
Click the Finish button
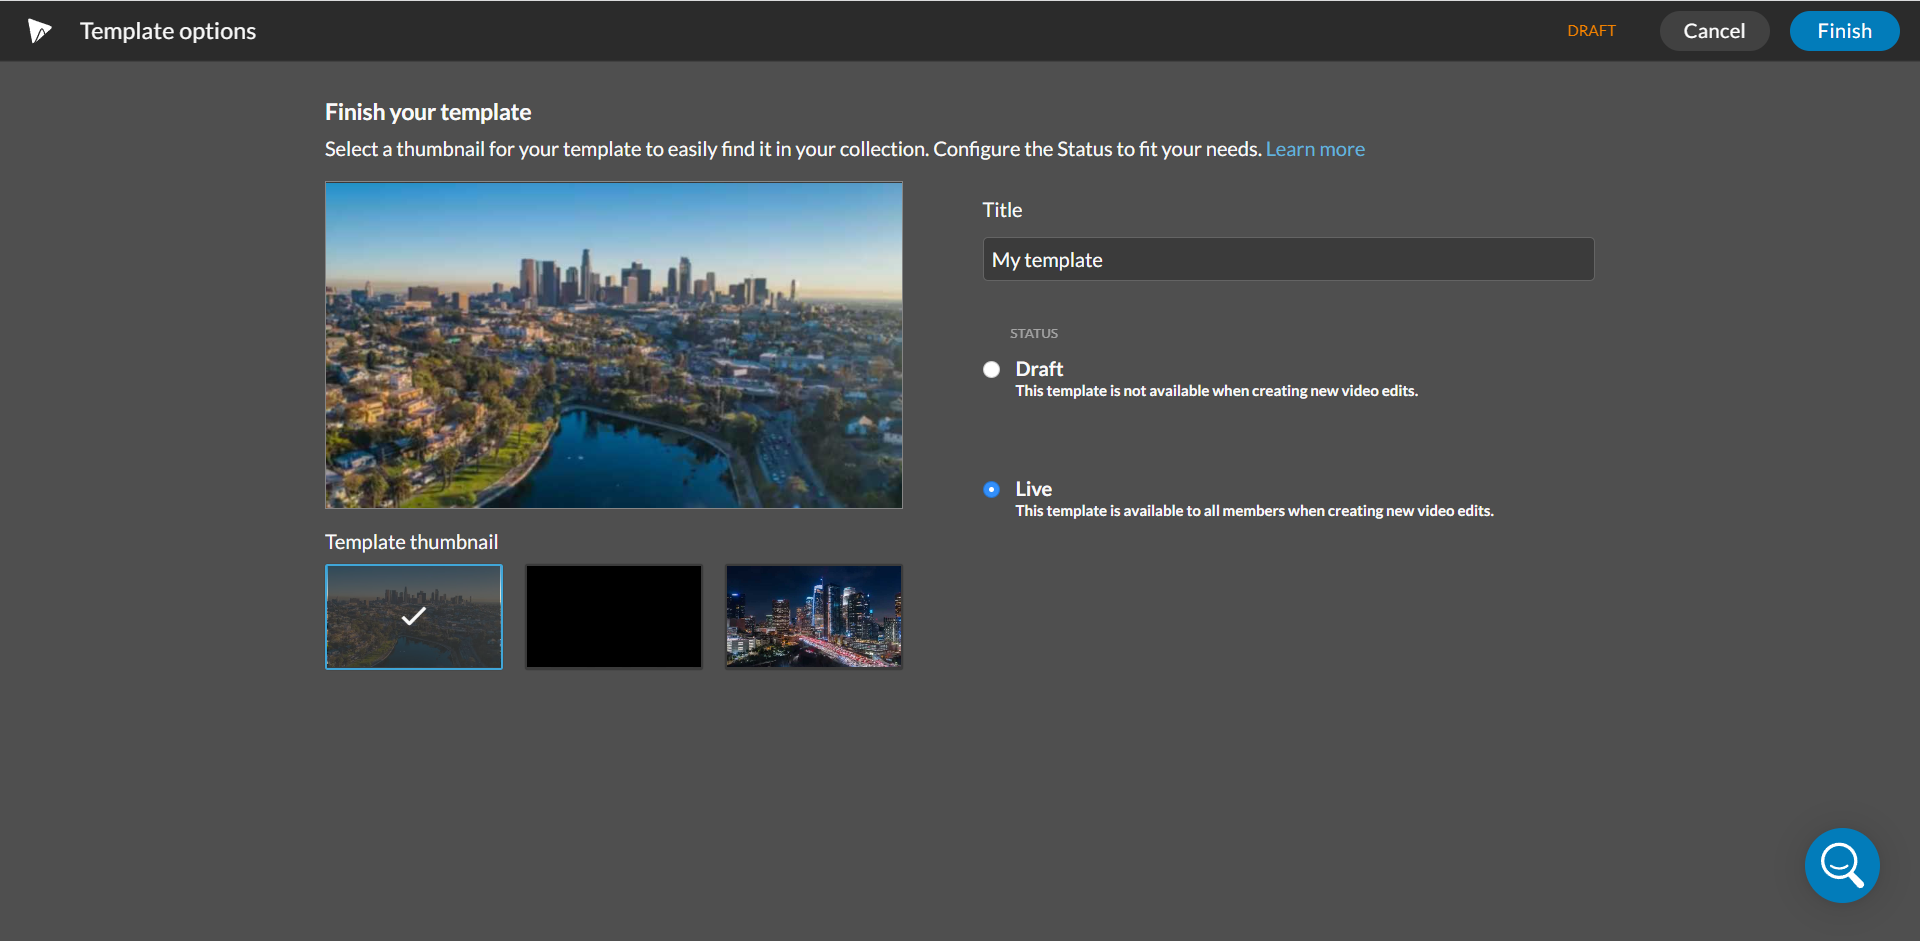tap(1844, 30)
